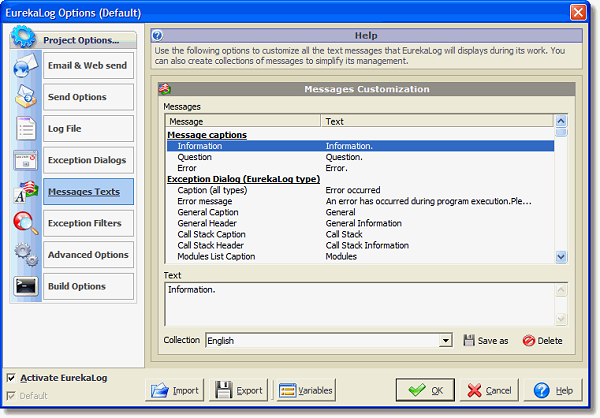Open the Exception Filters tab

(x=88, y=223)
